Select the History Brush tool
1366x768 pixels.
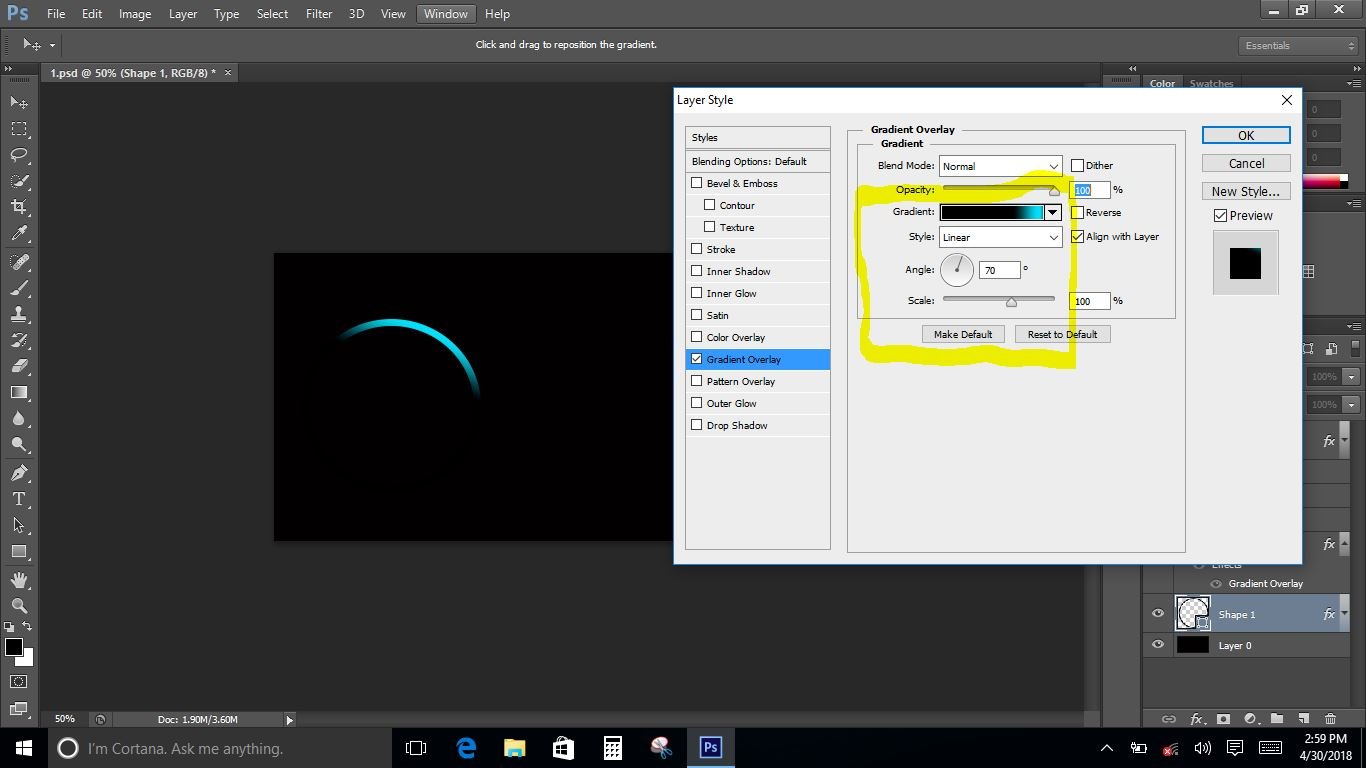tap(19, 339)
